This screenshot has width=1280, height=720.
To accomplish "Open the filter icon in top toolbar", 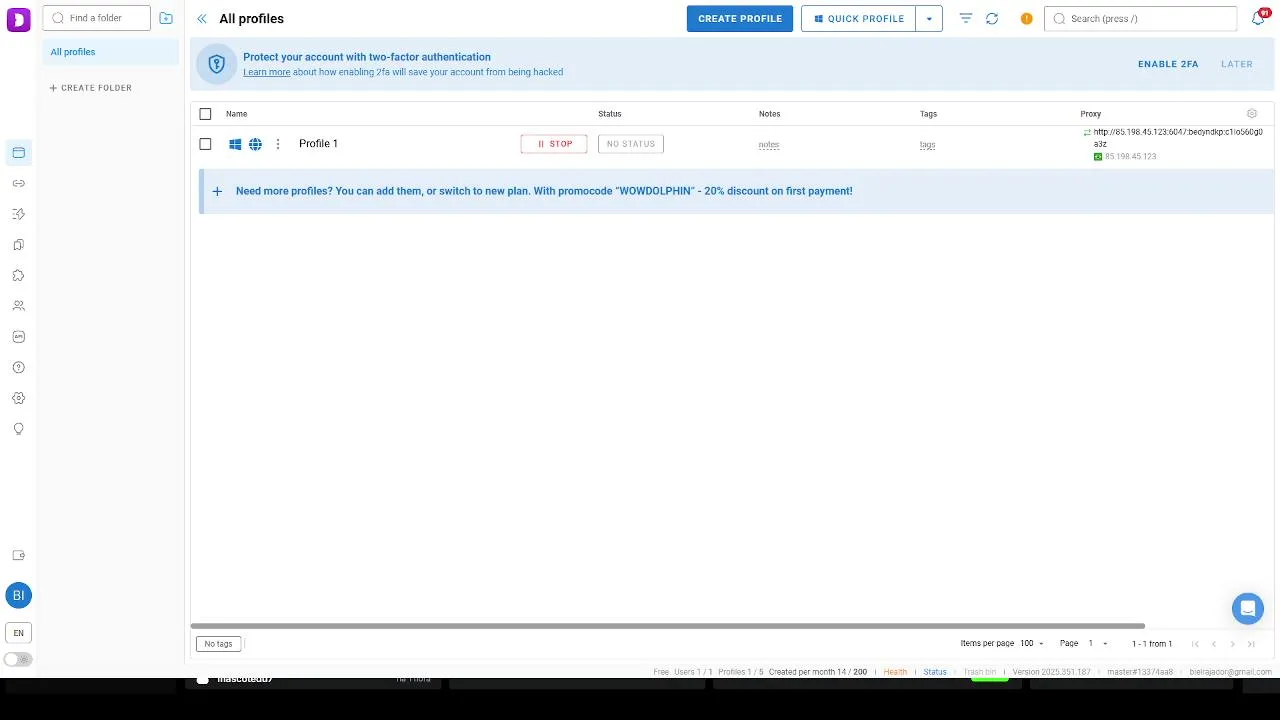I will pos(966,18).
